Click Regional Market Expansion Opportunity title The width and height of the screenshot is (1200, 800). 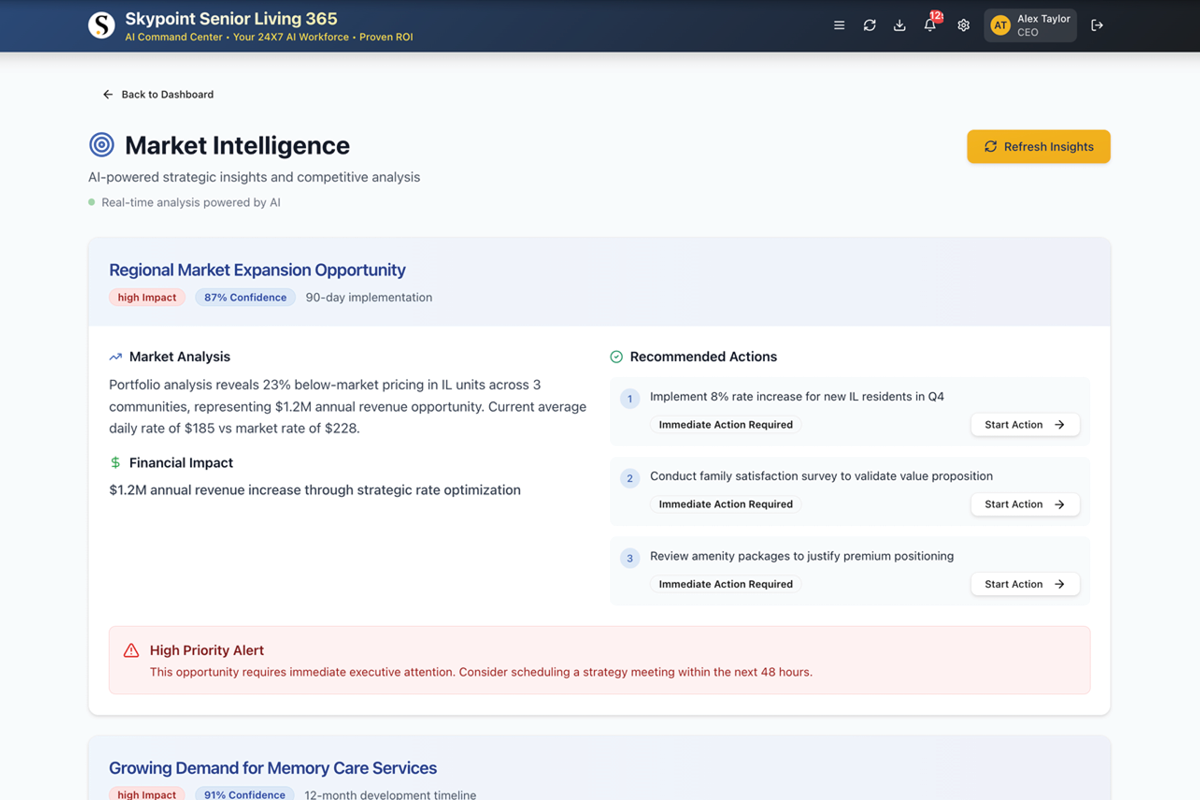257,270
